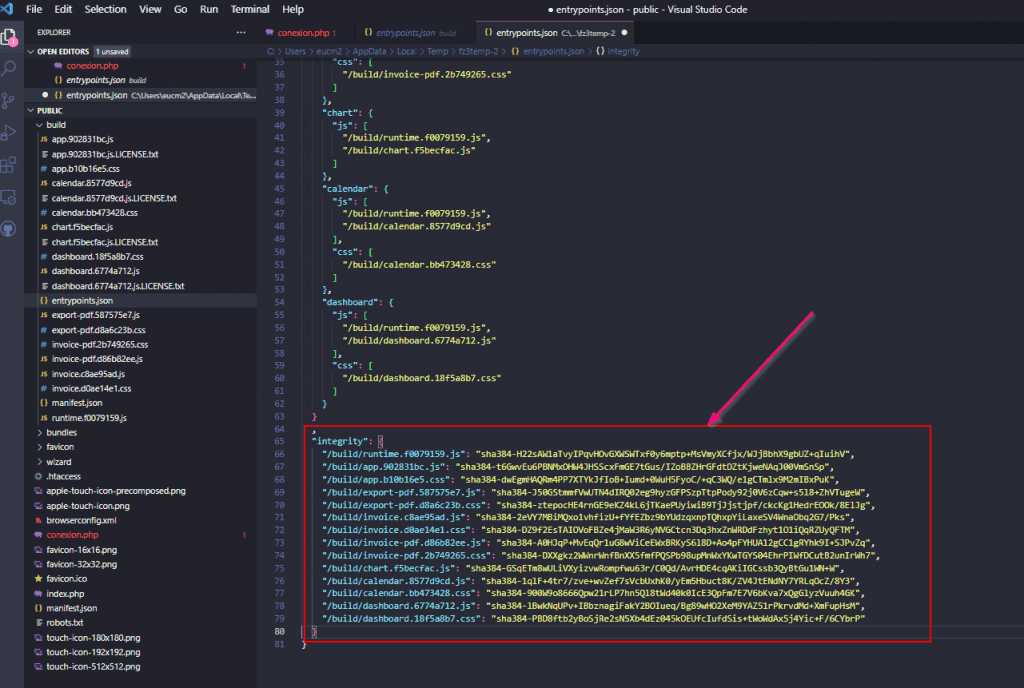Viewport: 1024px width, 688px height.
Task: Place cursor on "calendar" key line
Action: point(349,189)
